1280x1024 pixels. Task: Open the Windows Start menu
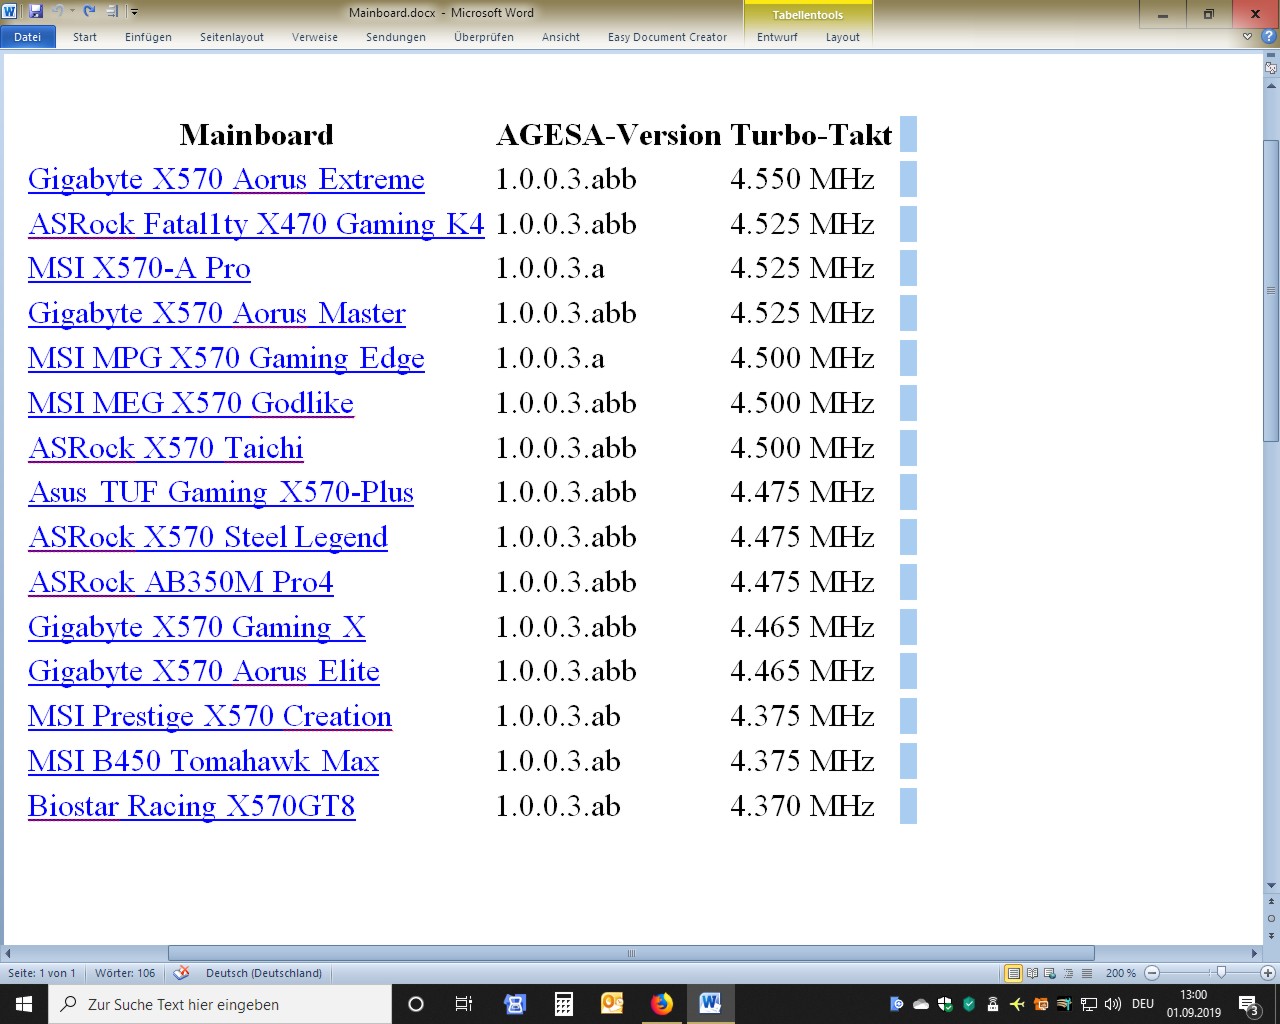[24, 1004]
